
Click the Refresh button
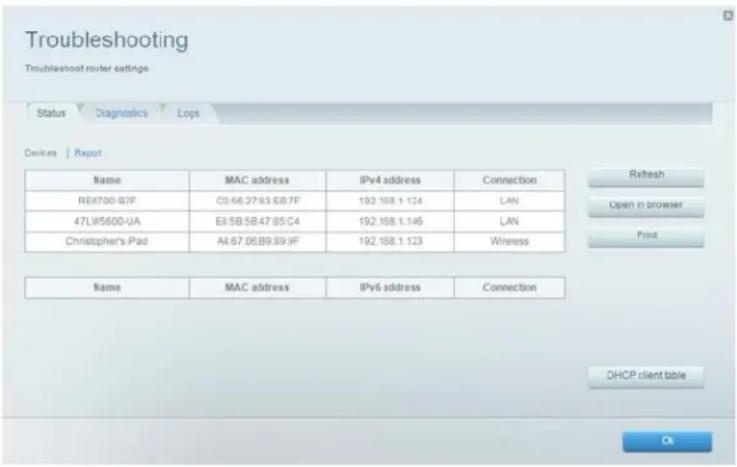point(646,175)
